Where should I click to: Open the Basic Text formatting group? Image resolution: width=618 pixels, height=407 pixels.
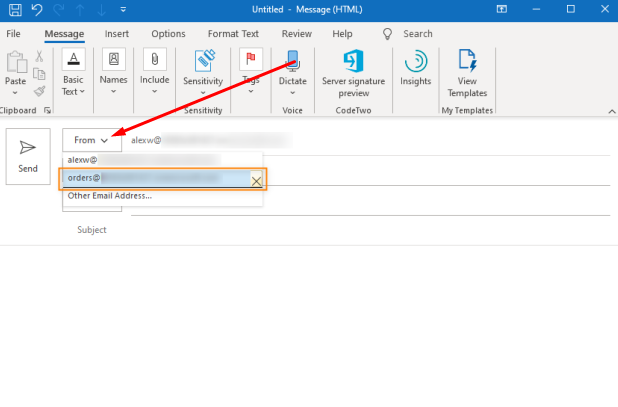[73, 72]
